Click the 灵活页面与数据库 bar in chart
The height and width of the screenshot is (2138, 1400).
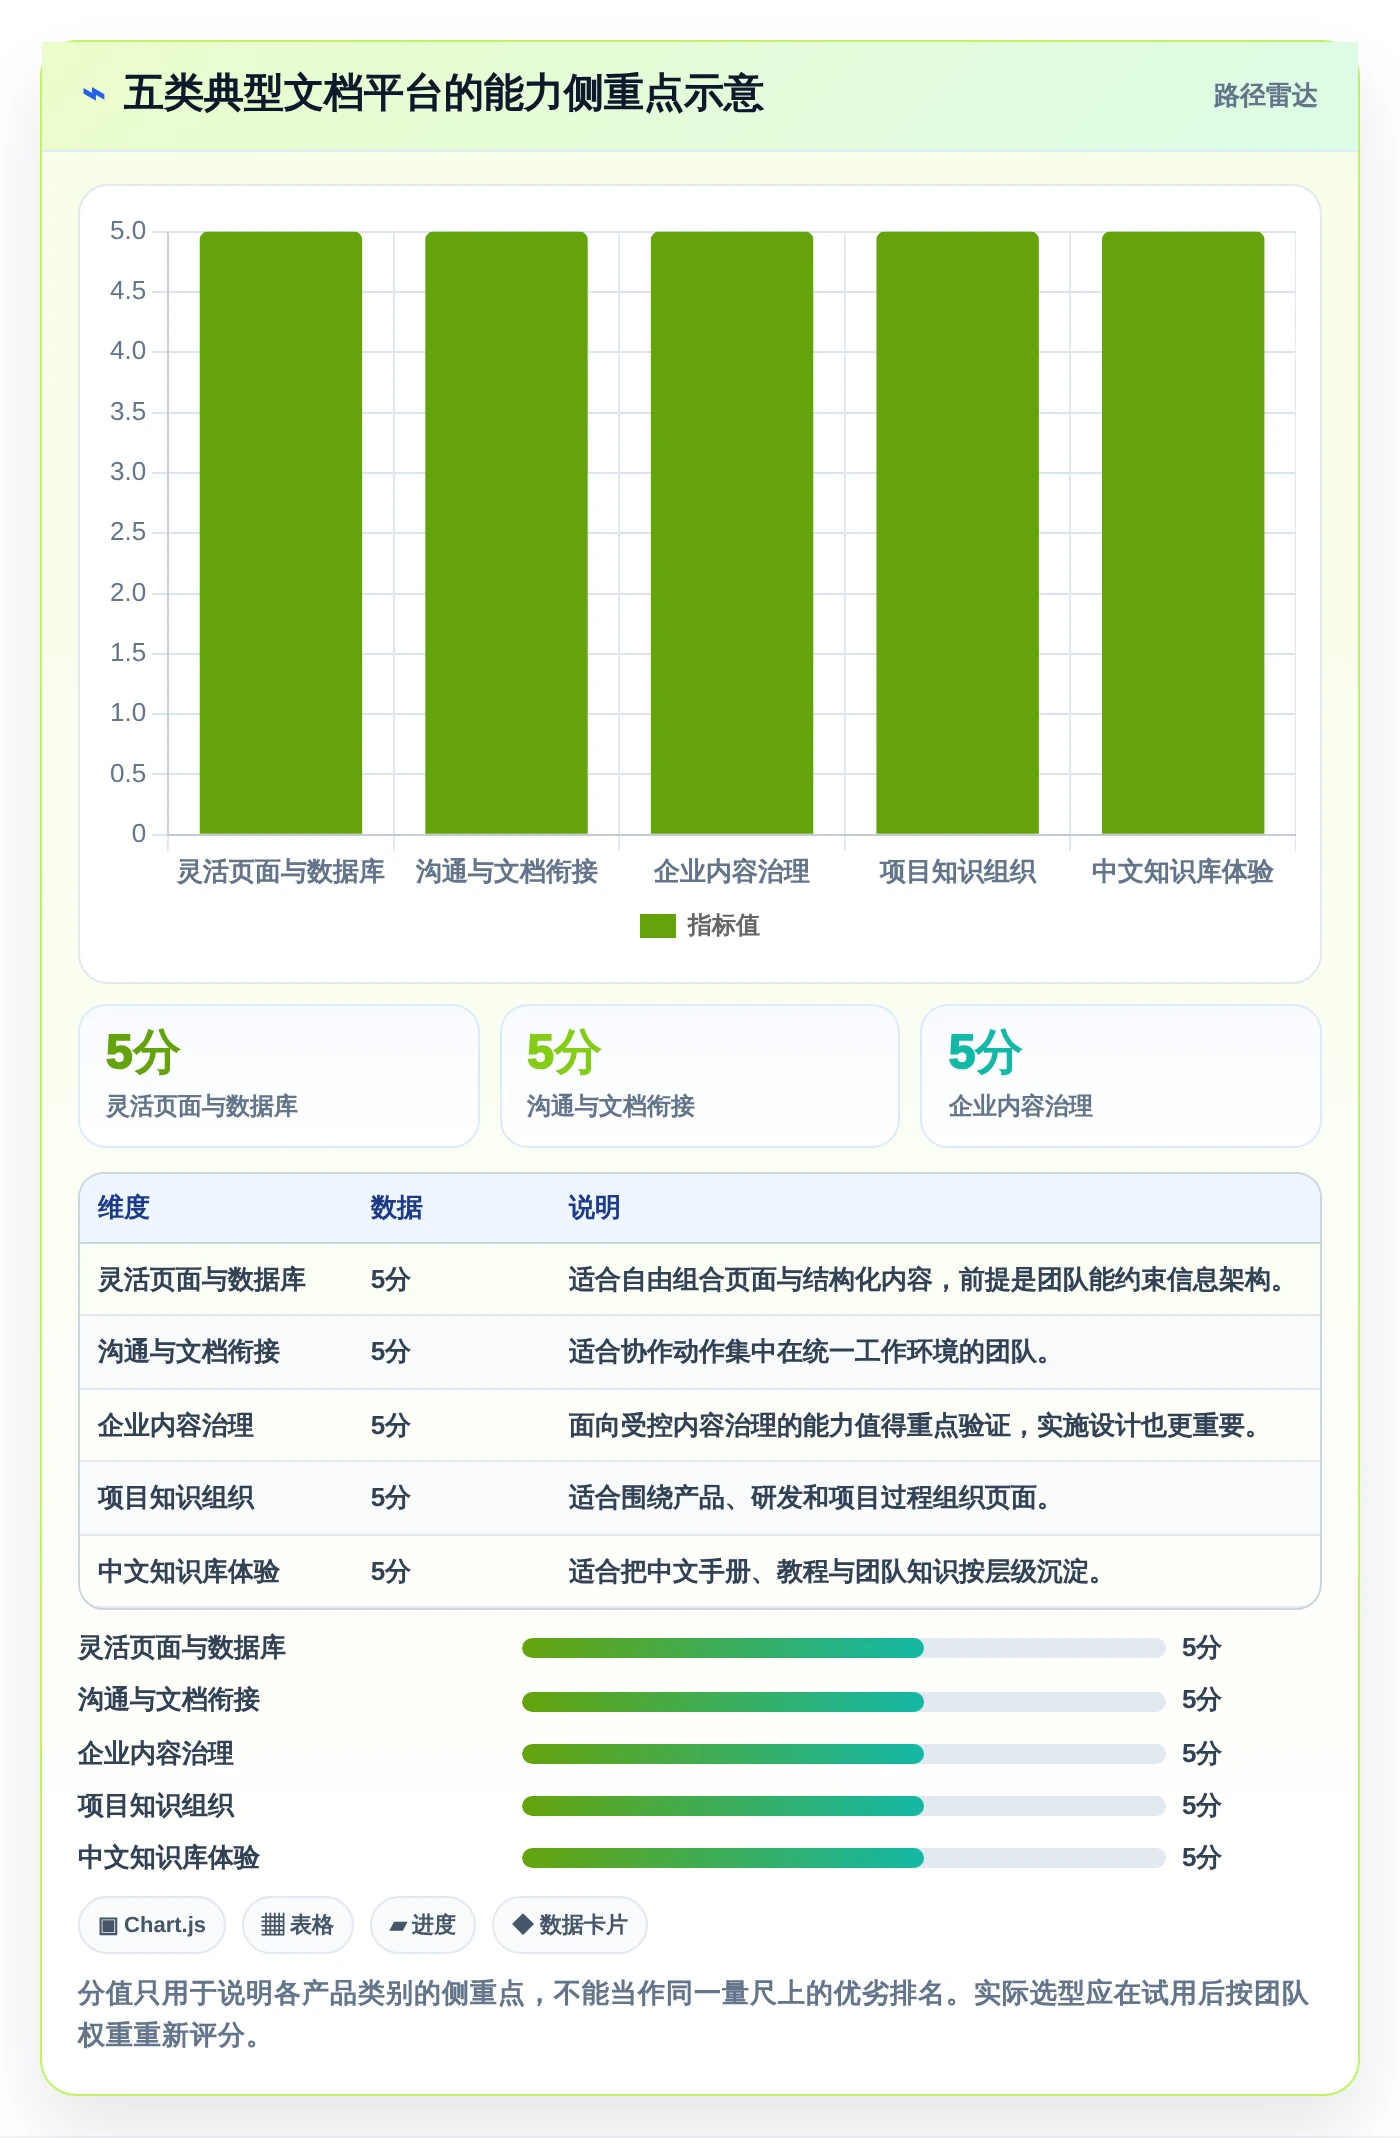pyautogui.click(x=281, y=532)
